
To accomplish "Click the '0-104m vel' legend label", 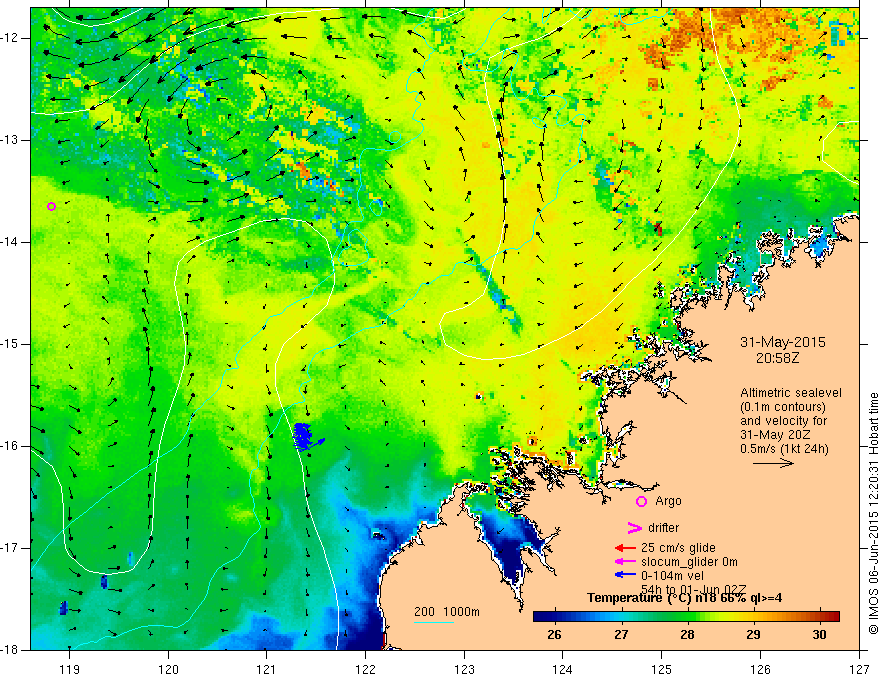I will (x=672, y=576).
